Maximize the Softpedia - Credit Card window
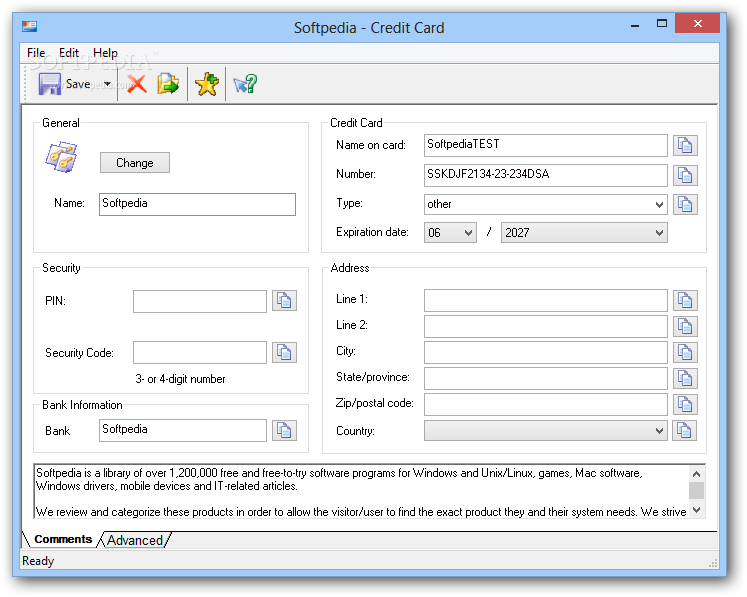 coord(662,23)
